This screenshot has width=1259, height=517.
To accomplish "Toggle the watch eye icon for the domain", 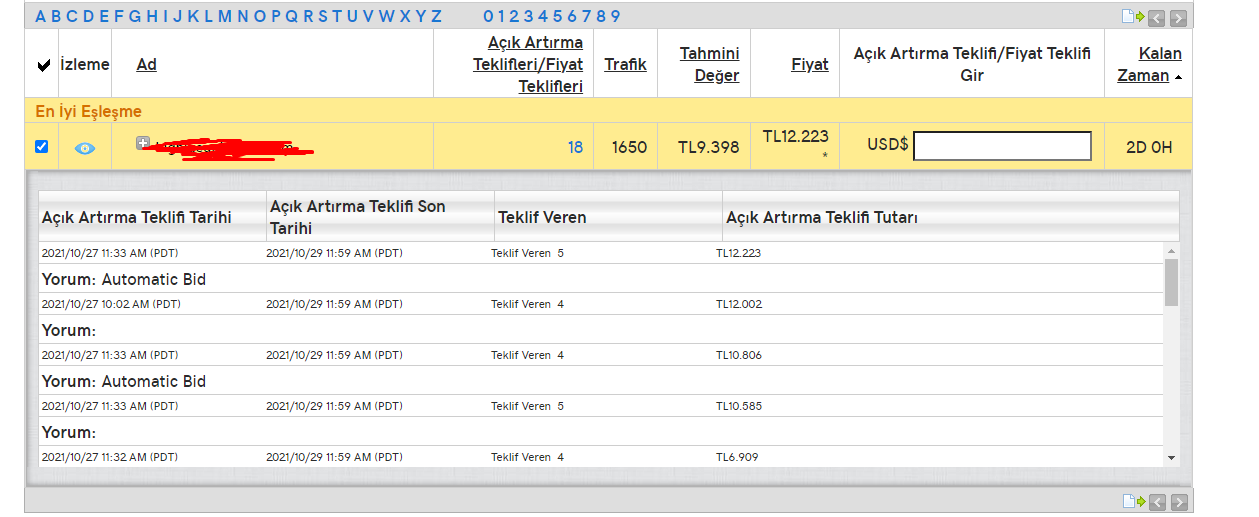I will point(85,148).
